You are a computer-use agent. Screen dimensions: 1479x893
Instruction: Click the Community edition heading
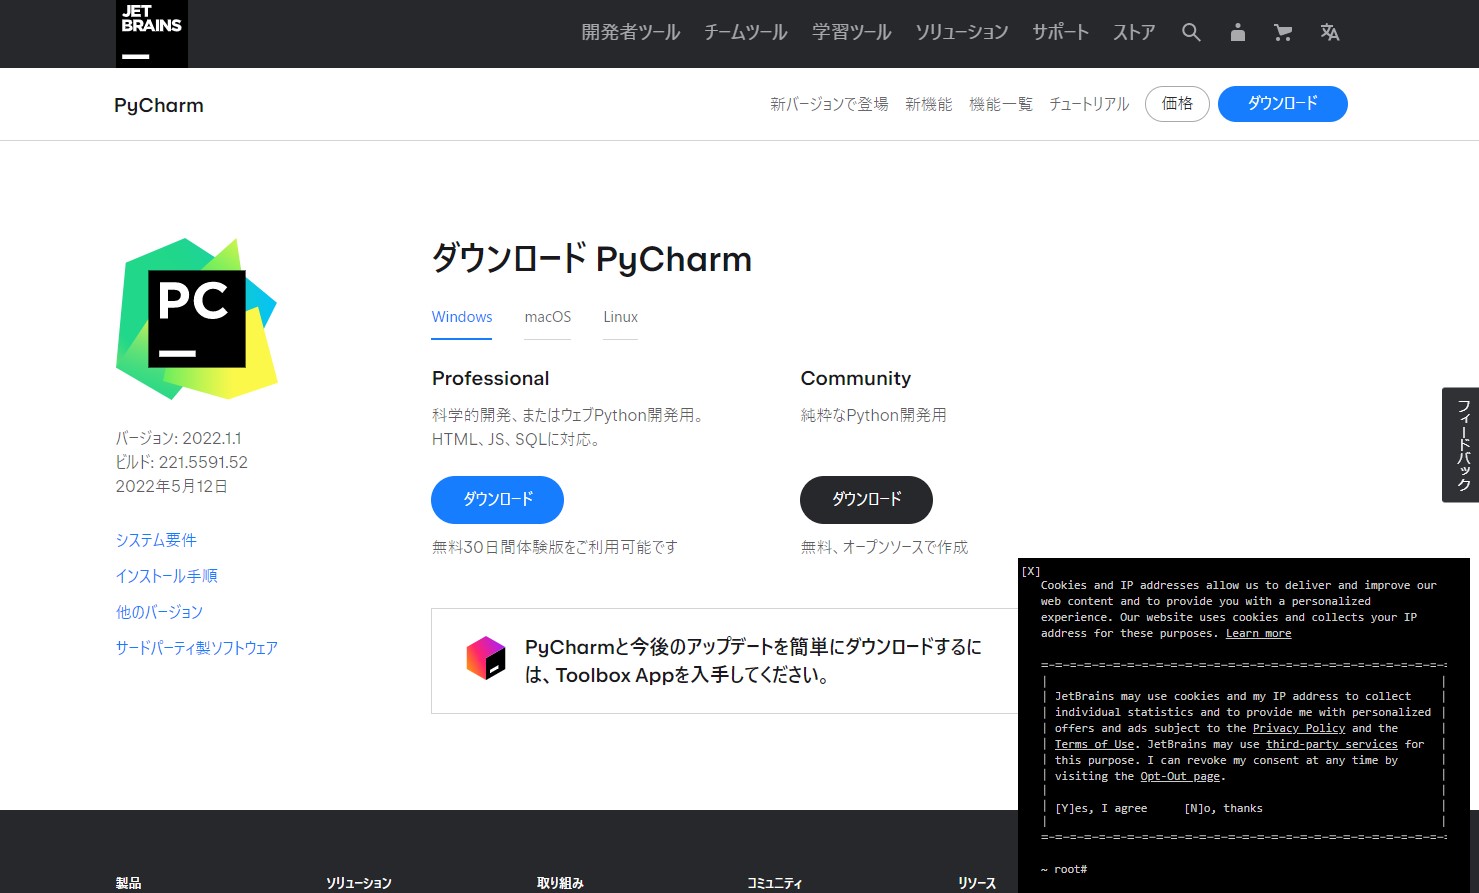click(855, 378)
